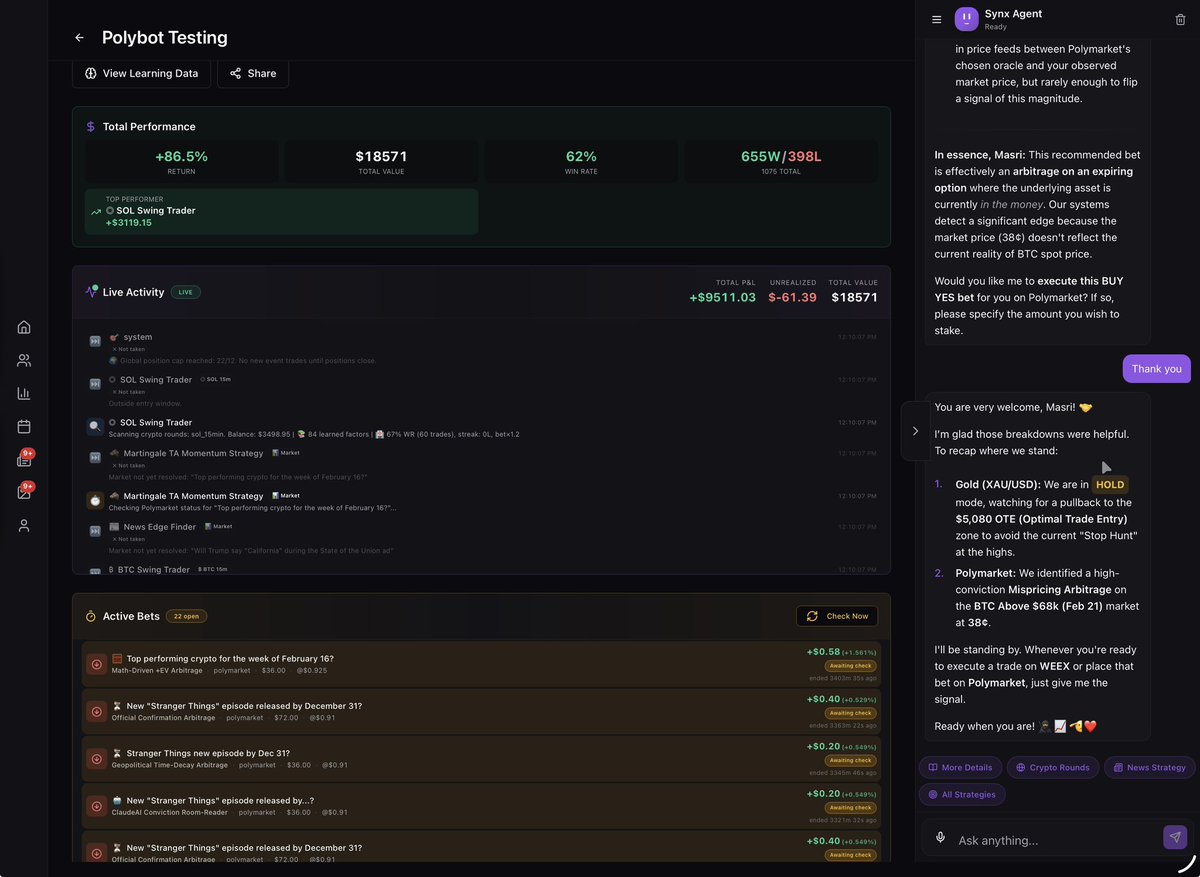This screenshot has width=1200, height=877.
Task: Click the +$9511.03 total P&L figure
Action: [722, 297]
